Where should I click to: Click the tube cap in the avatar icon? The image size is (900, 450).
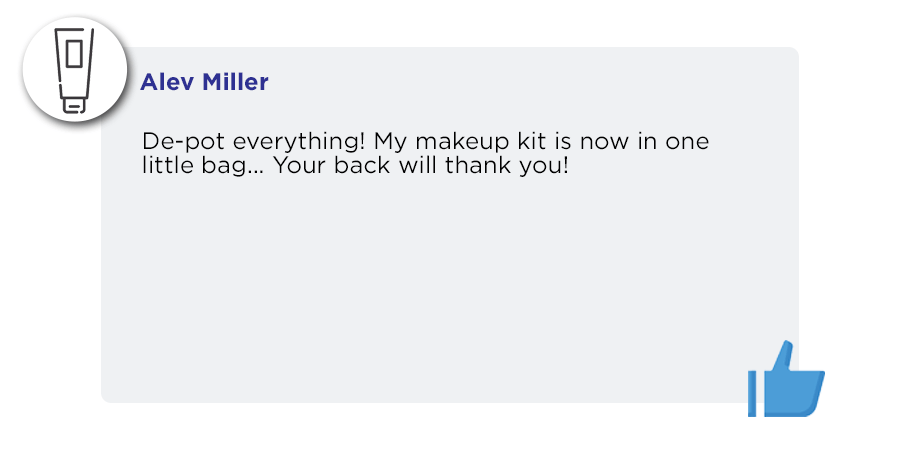point(74,106)
